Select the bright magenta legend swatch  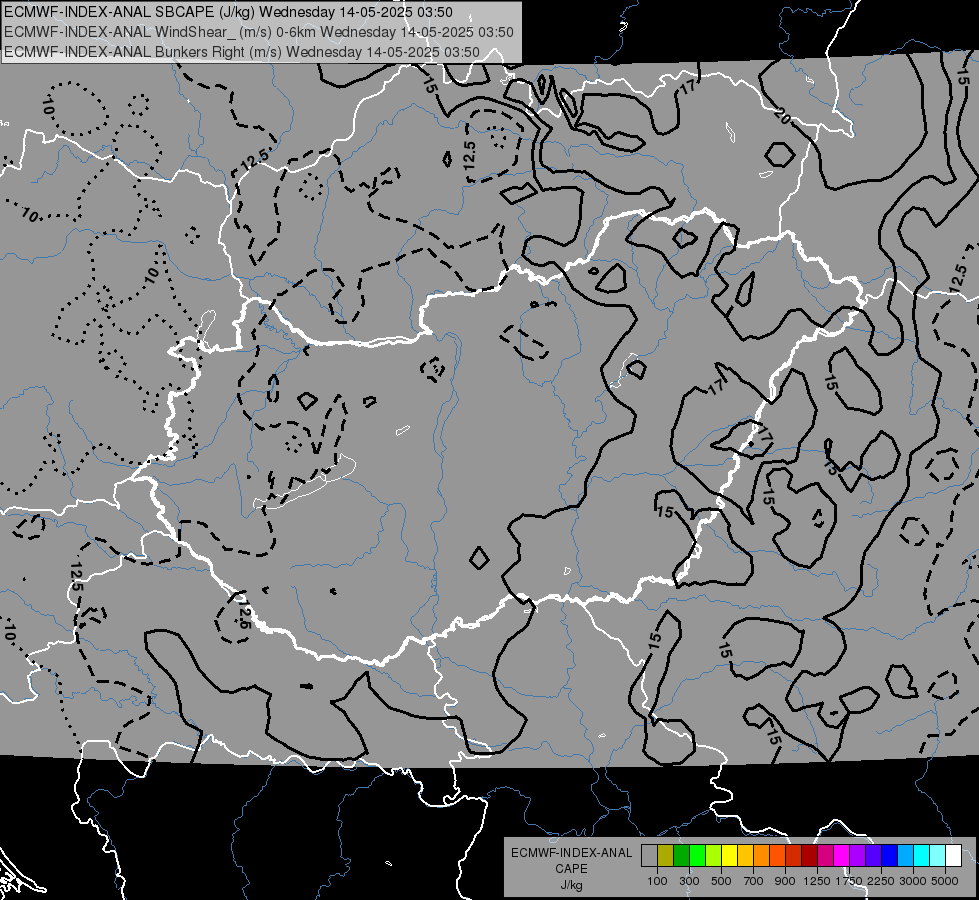click(842, 855)
